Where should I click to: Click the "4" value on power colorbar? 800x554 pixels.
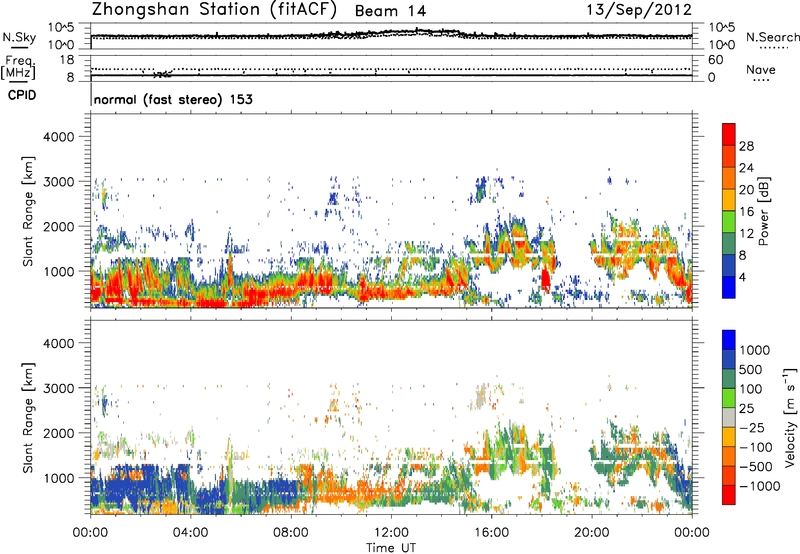742,278
